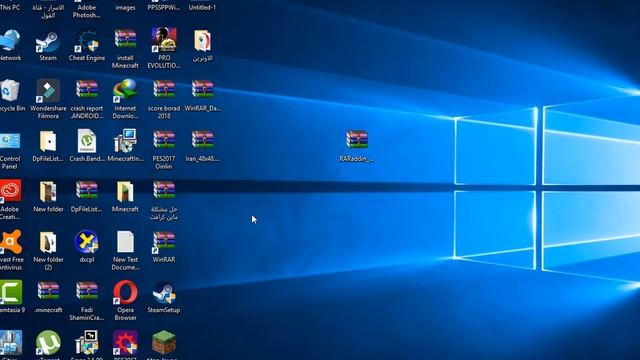
Task: Select the .minecraft archive
Action: (48, 292)
